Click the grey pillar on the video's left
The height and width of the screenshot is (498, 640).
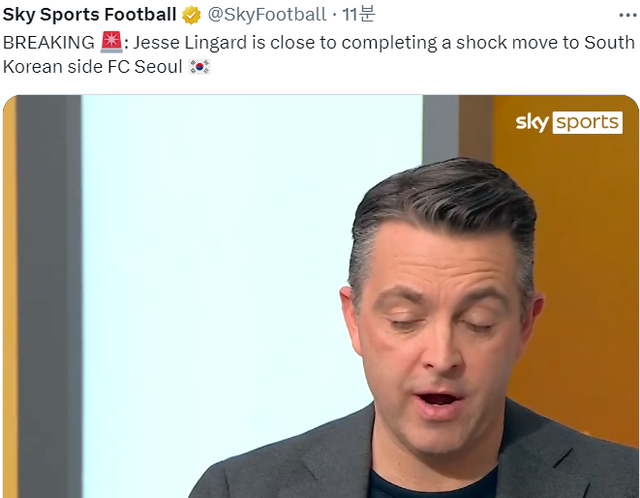[49, 296]
